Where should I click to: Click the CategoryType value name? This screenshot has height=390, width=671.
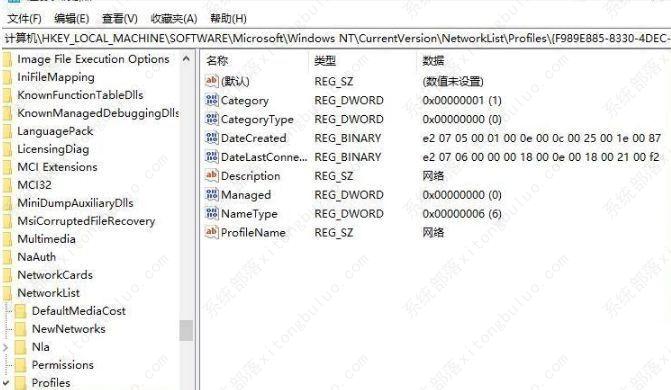click(257, 119)
